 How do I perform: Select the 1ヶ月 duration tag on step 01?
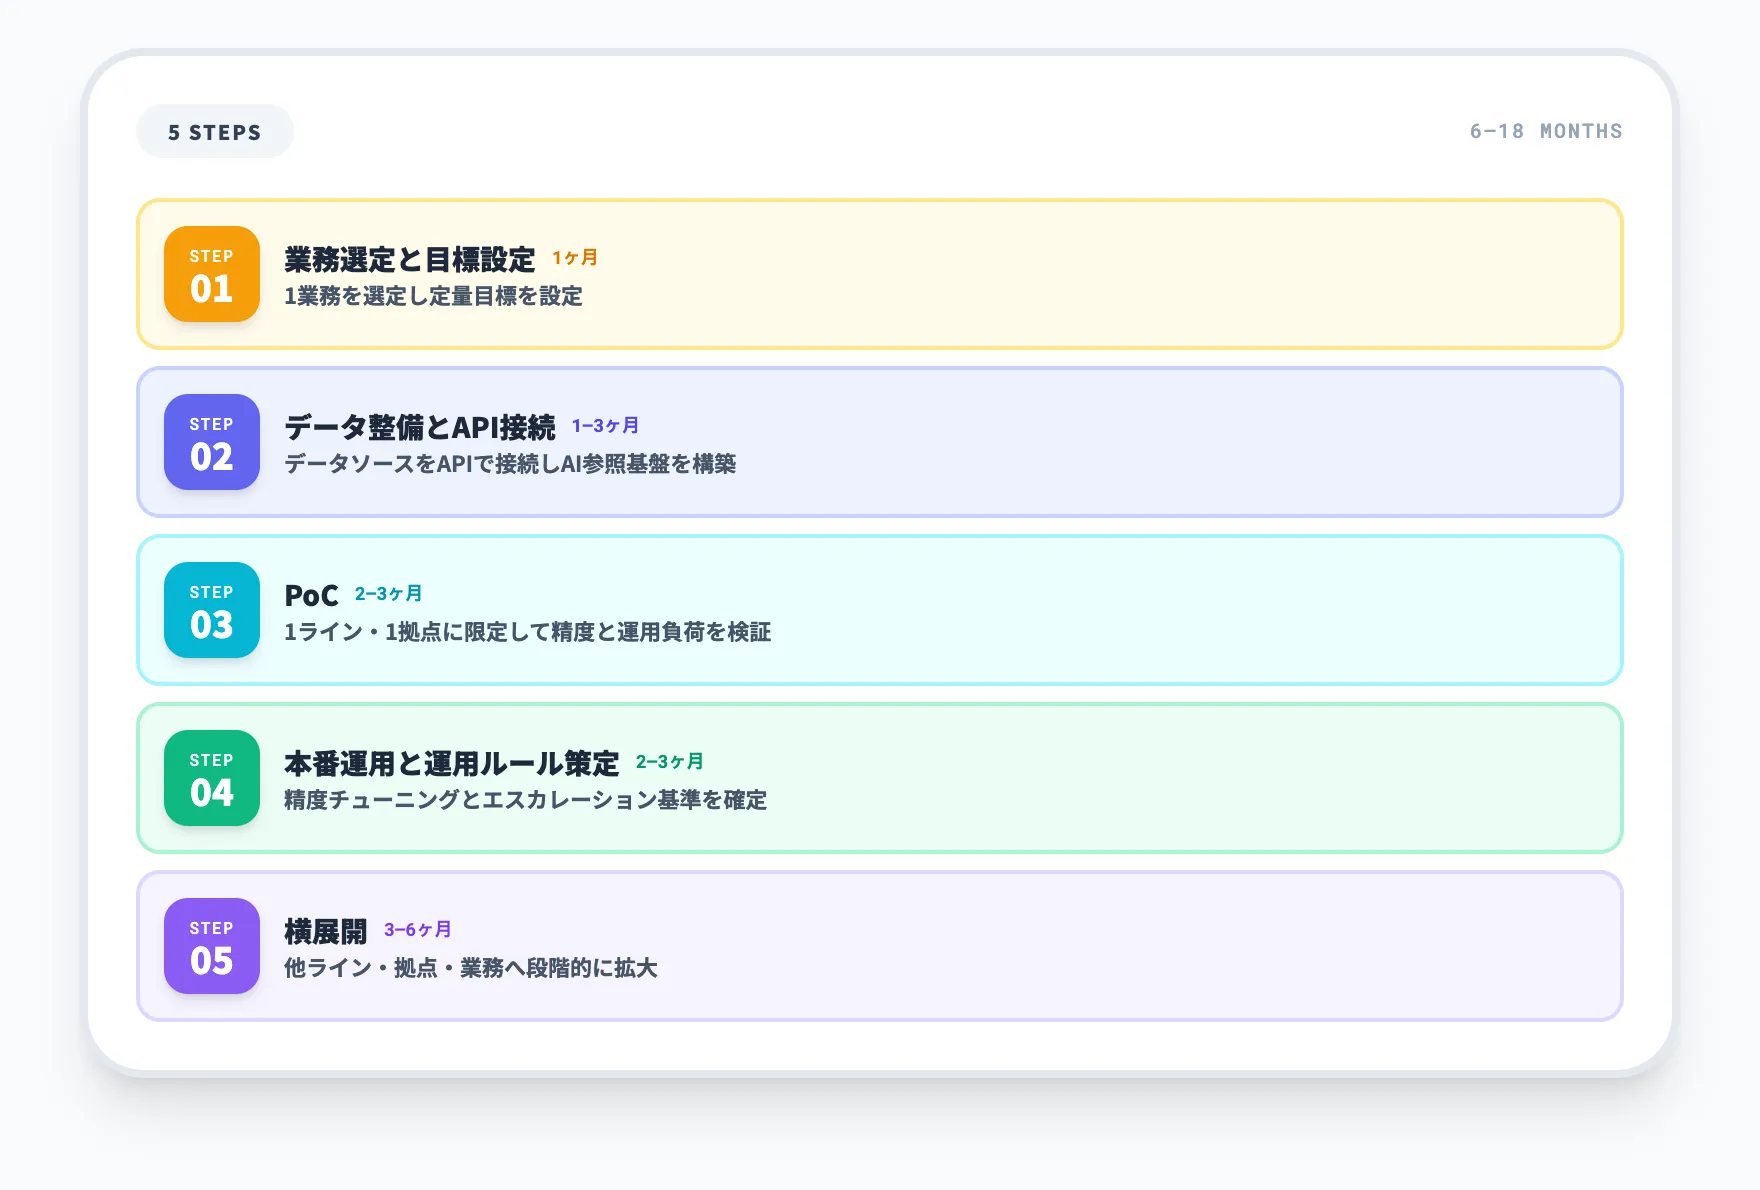click(573, 257)
